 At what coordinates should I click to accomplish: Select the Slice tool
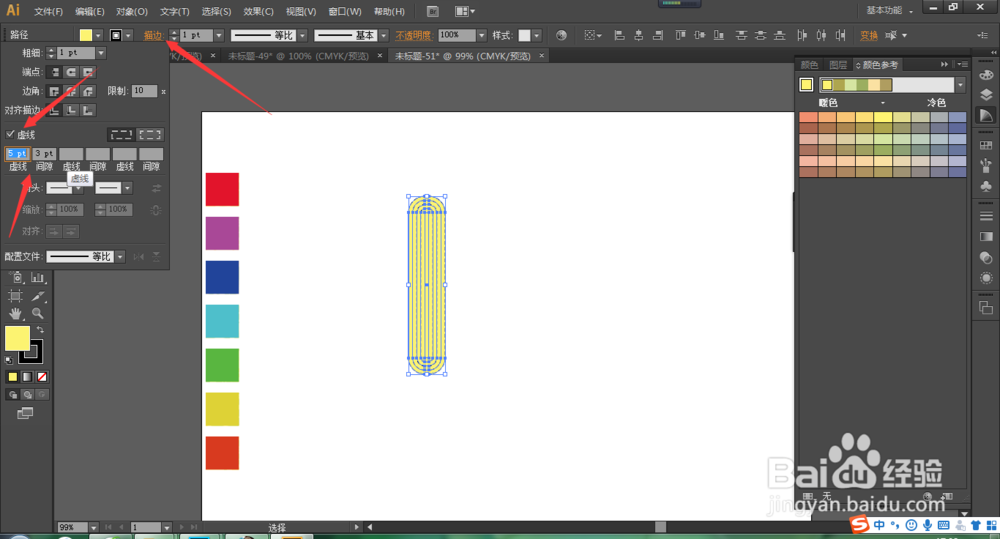38,296
